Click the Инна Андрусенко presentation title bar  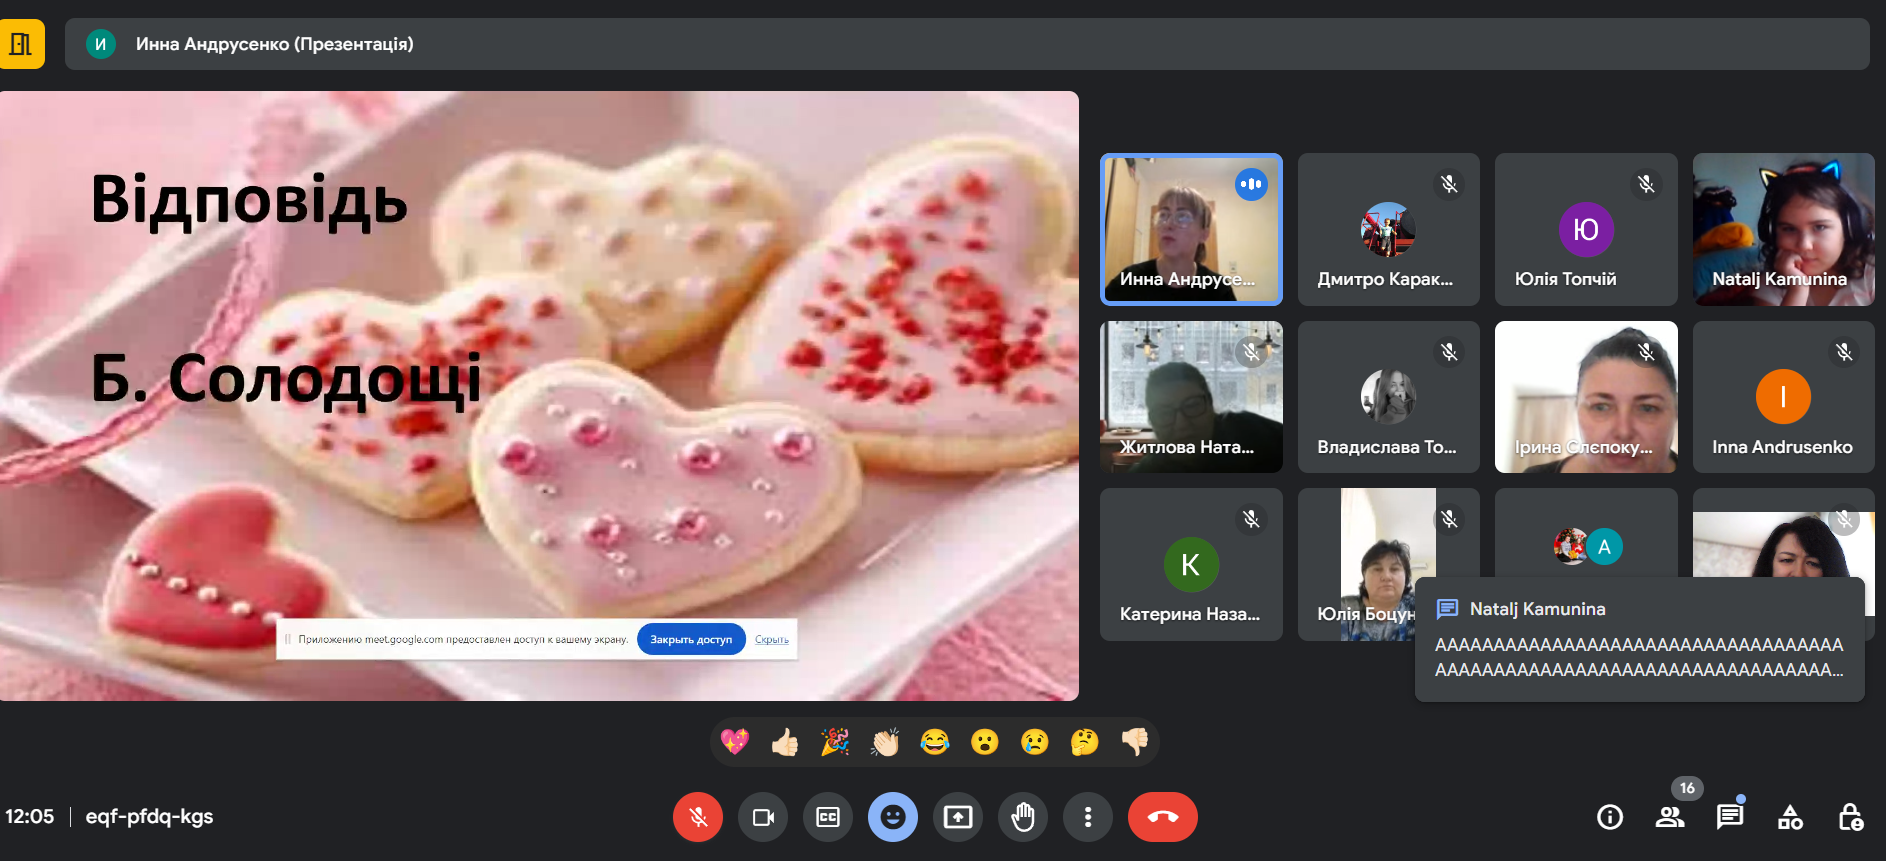click(x=966, y=44)
